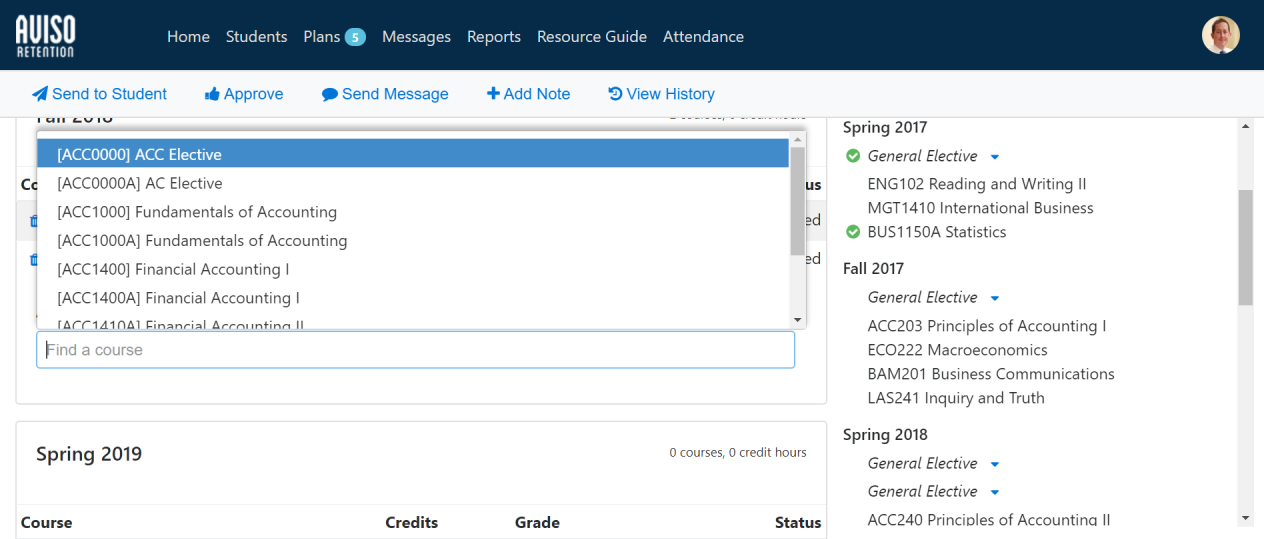This screenshot has height=539, width=1264.
Task: Click the course list scrollbar thumb
Action: click(x=797, y=201)
